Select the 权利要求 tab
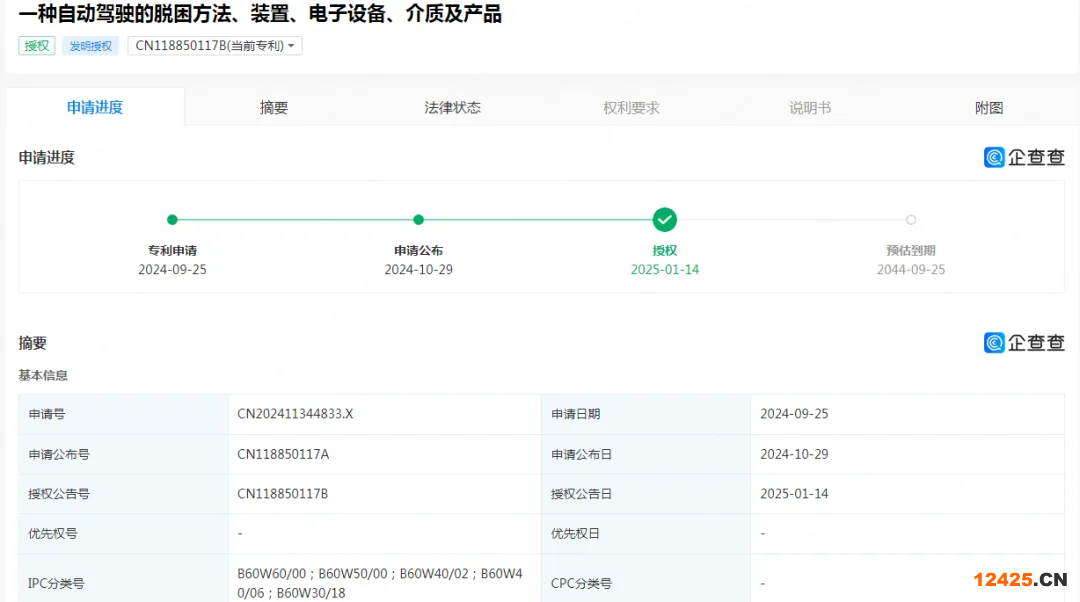 click(631, 108)
